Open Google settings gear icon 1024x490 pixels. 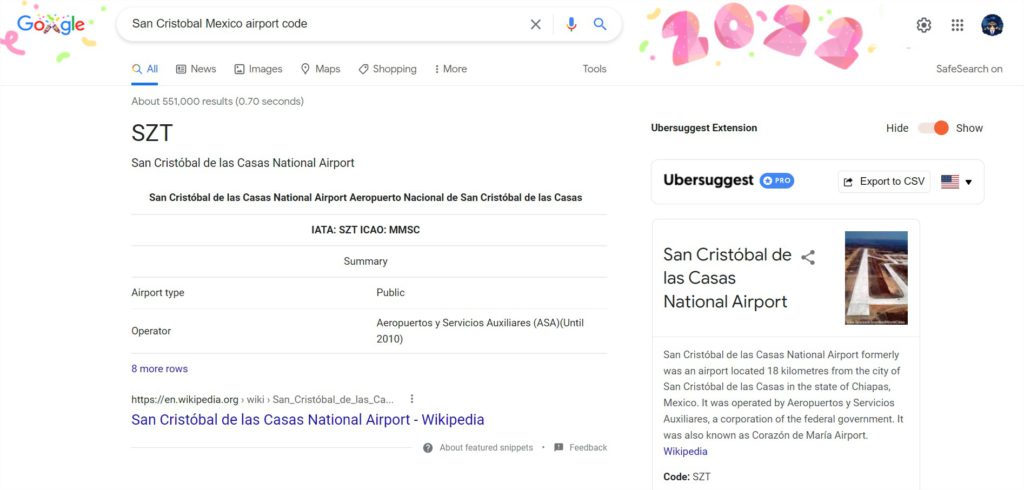[x=923, y=25]
